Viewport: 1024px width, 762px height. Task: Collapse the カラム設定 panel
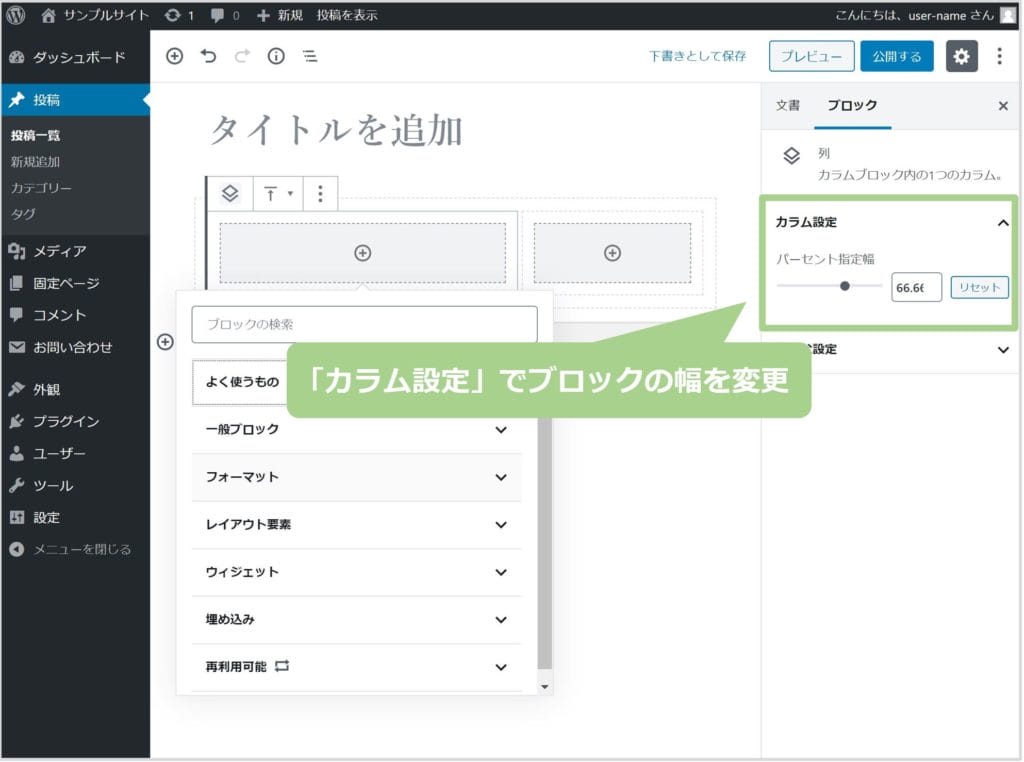pos(1003,223)
